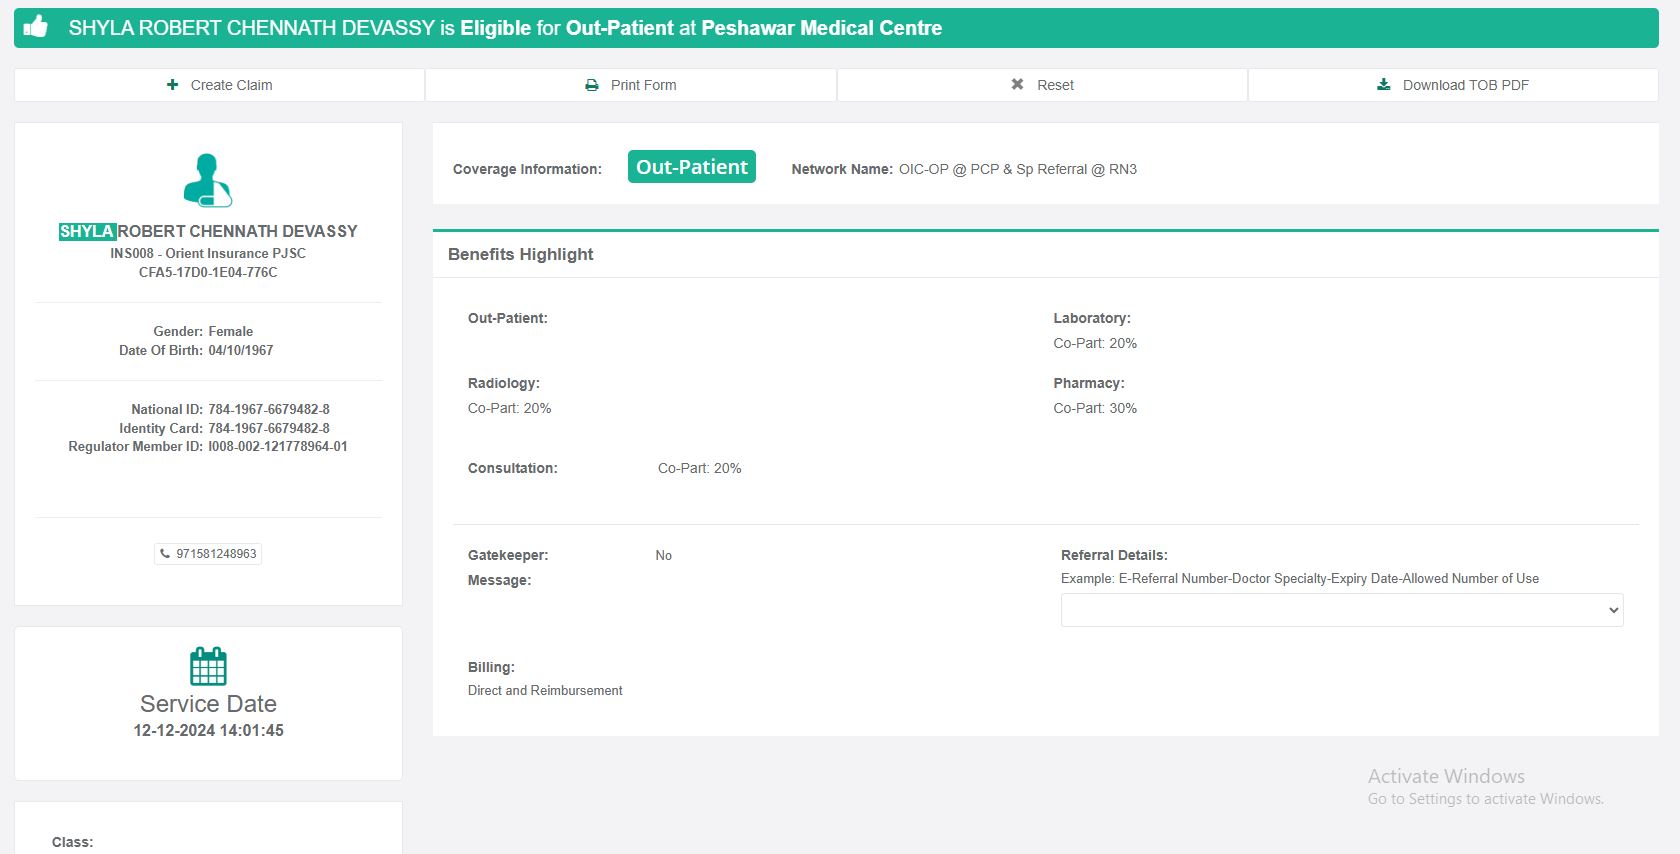Open the Referral Details dropdown
The height and width of the screenshot is (854, 1680).
pyautogui.click(x=1341, y=610)
